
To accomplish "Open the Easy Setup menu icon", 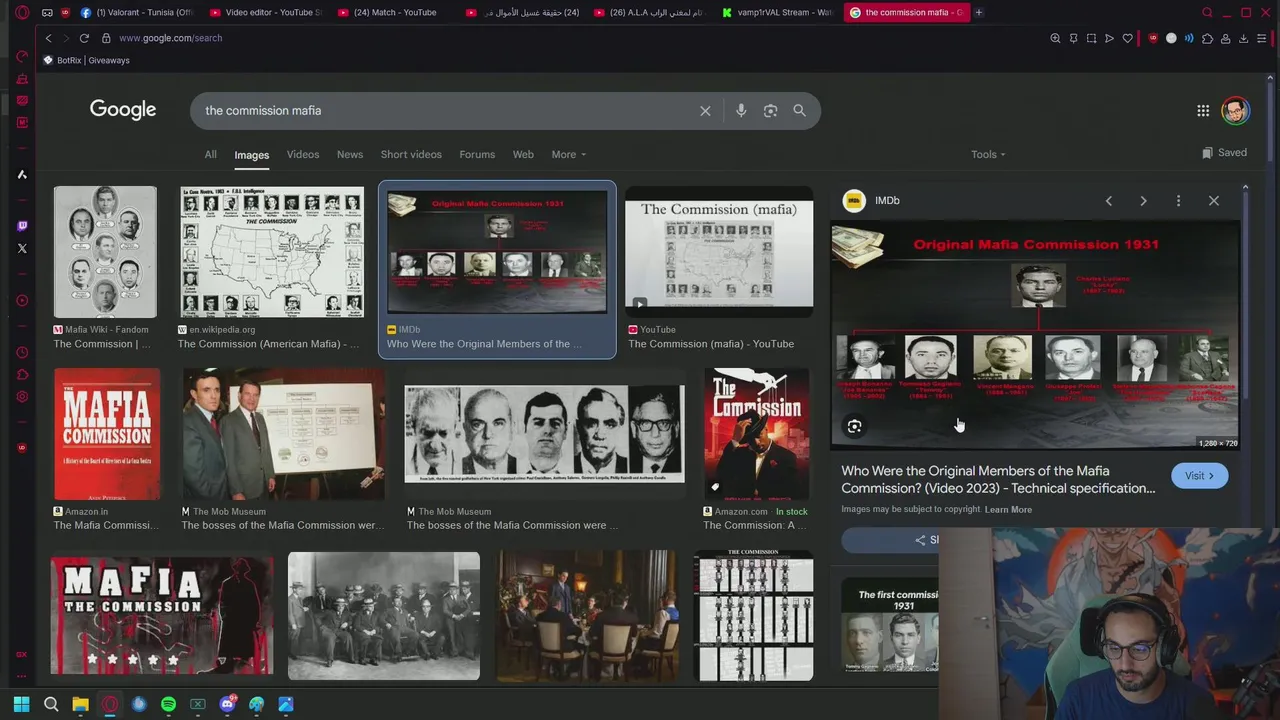I will click(1262, 38).
